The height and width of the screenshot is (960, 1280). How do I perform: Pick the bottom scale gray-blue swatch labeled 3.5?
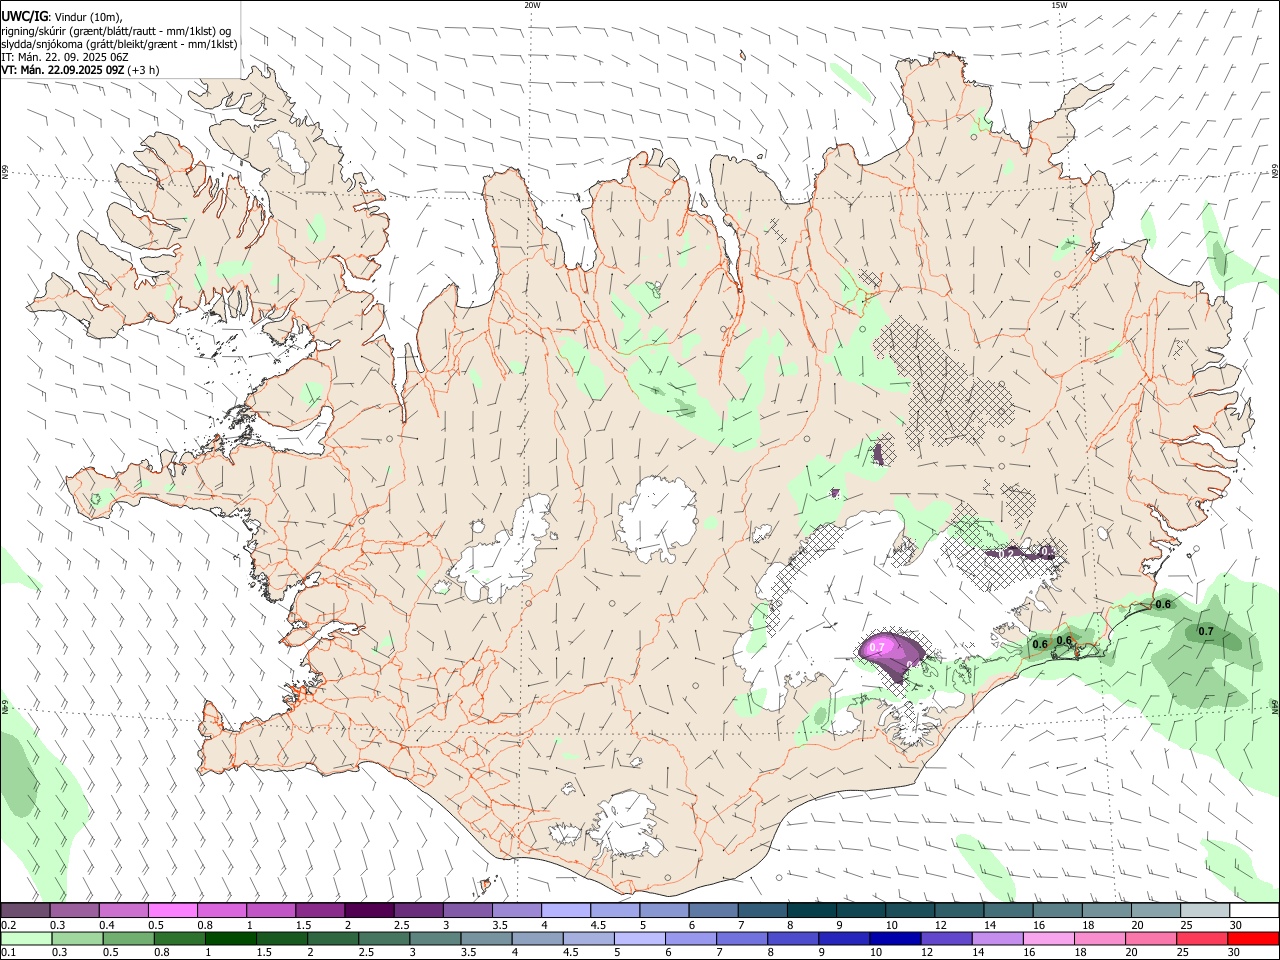point(486,938)
